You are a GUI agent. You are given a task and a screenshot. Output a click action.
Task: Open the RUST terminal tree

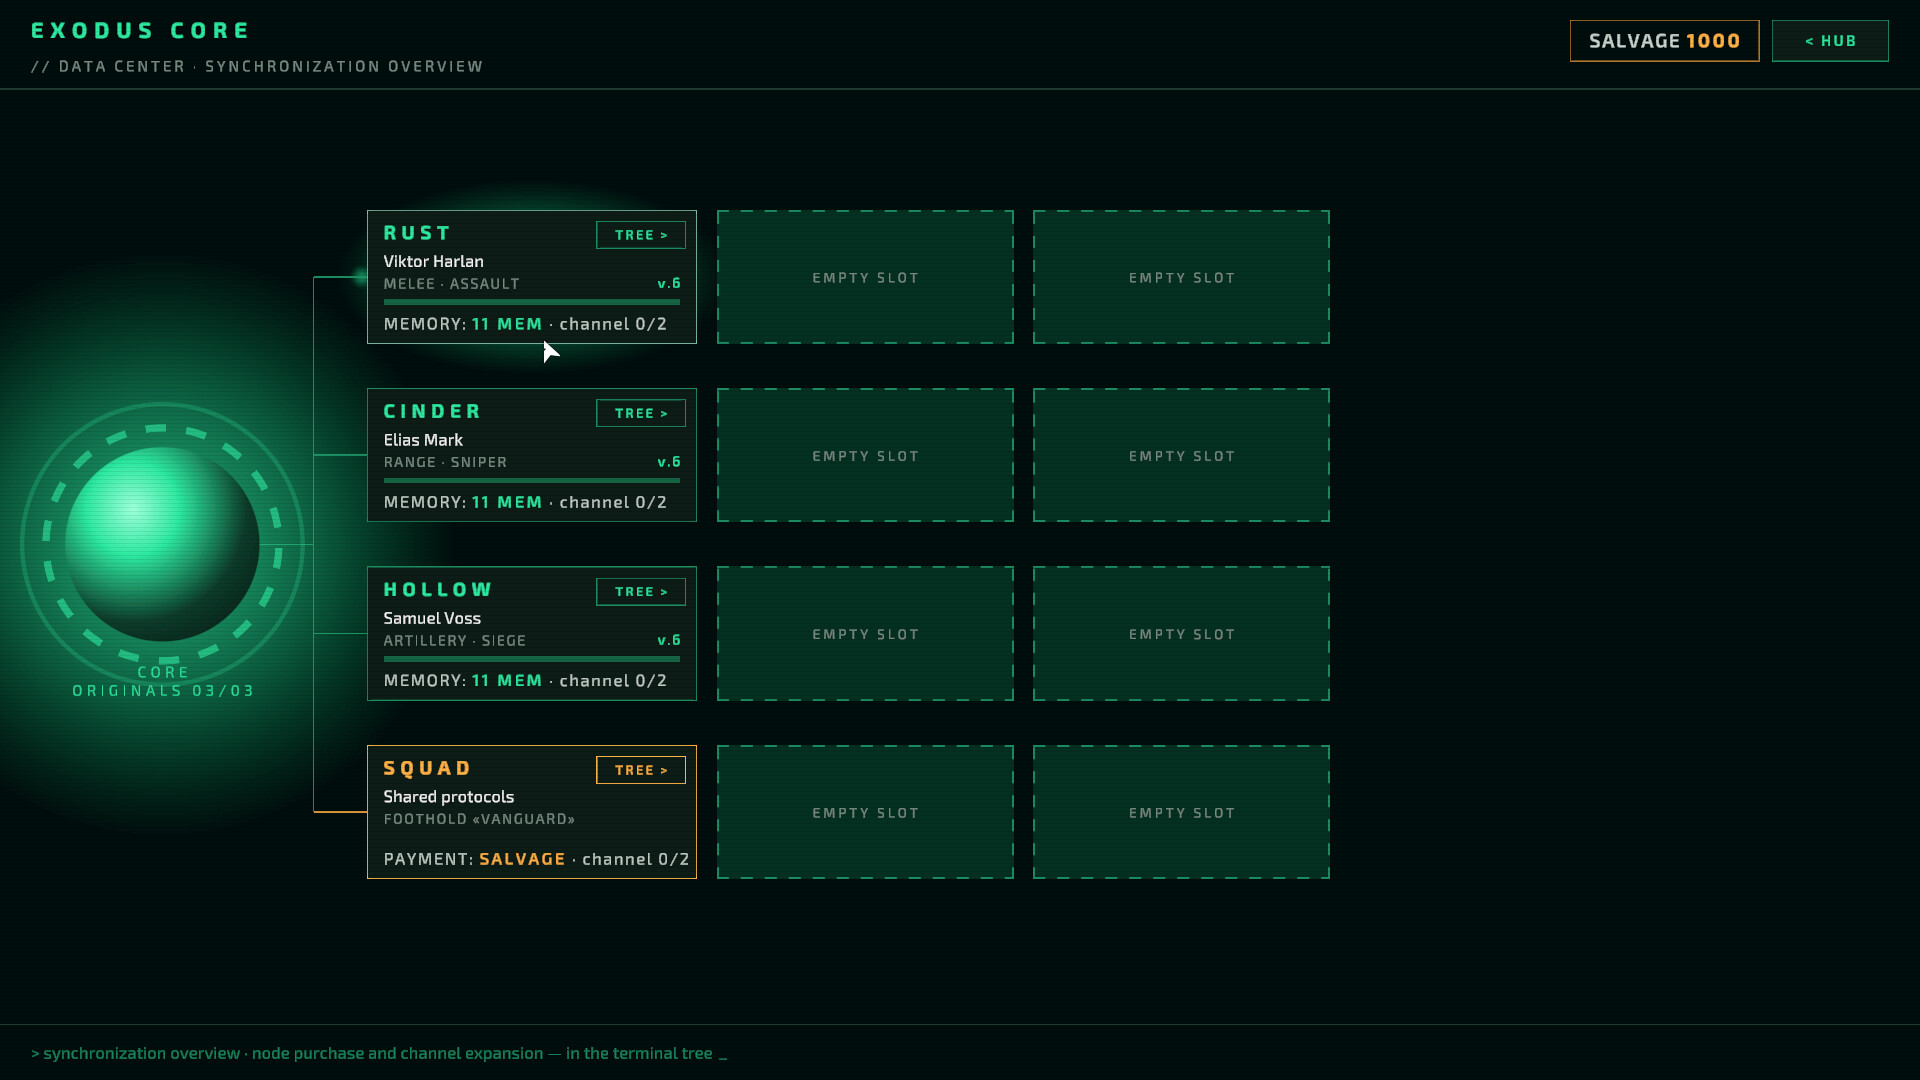[x=641, y=235]
